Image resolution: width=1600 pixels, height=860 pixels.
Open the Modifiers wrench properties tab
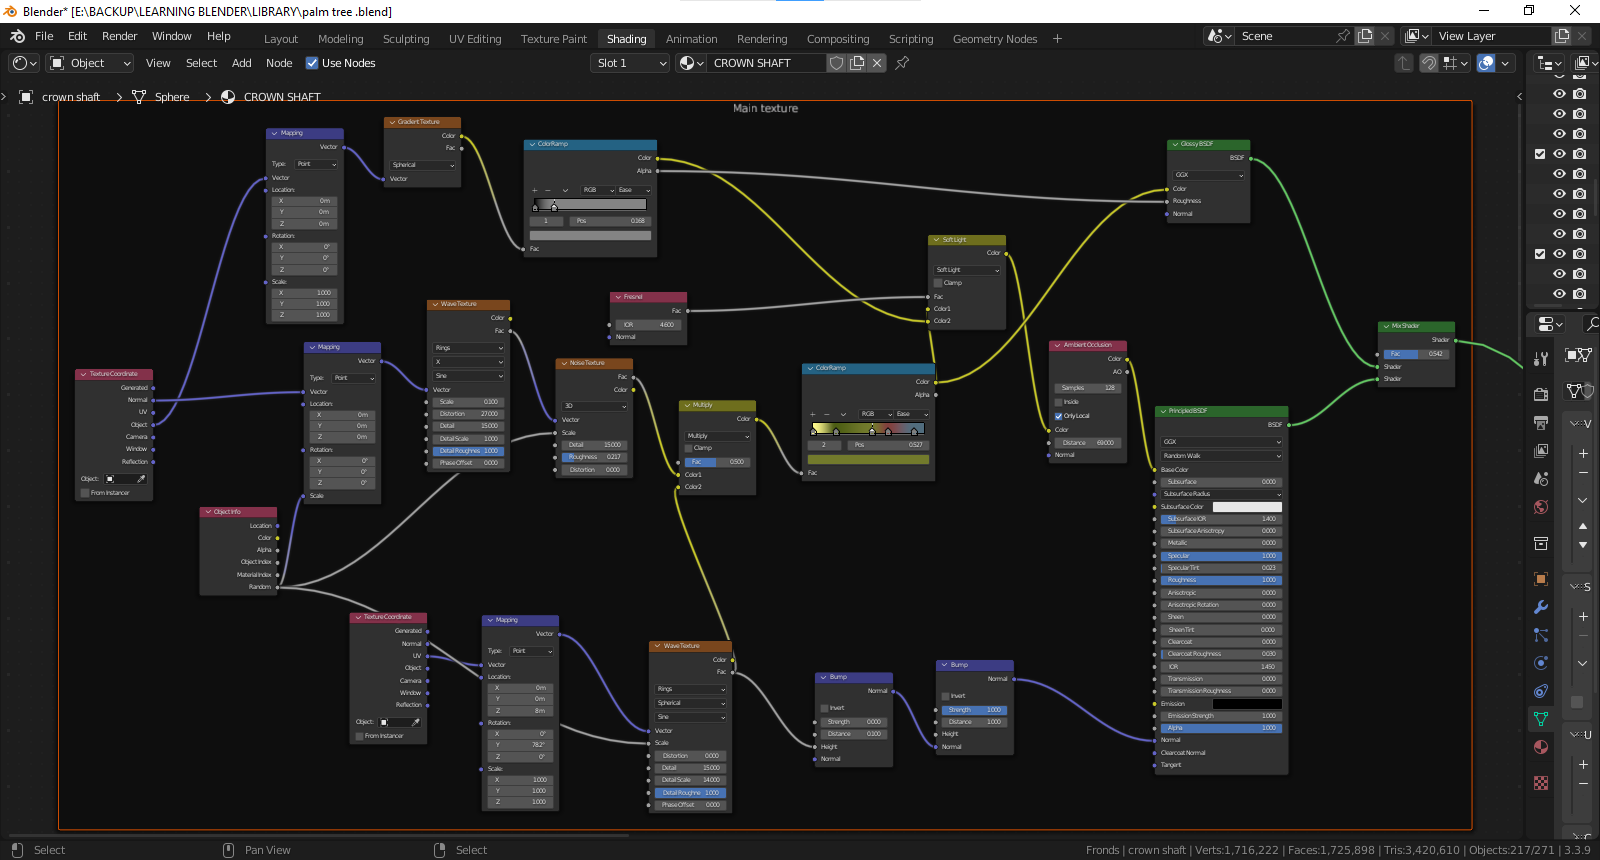(x=1541, y=607)
